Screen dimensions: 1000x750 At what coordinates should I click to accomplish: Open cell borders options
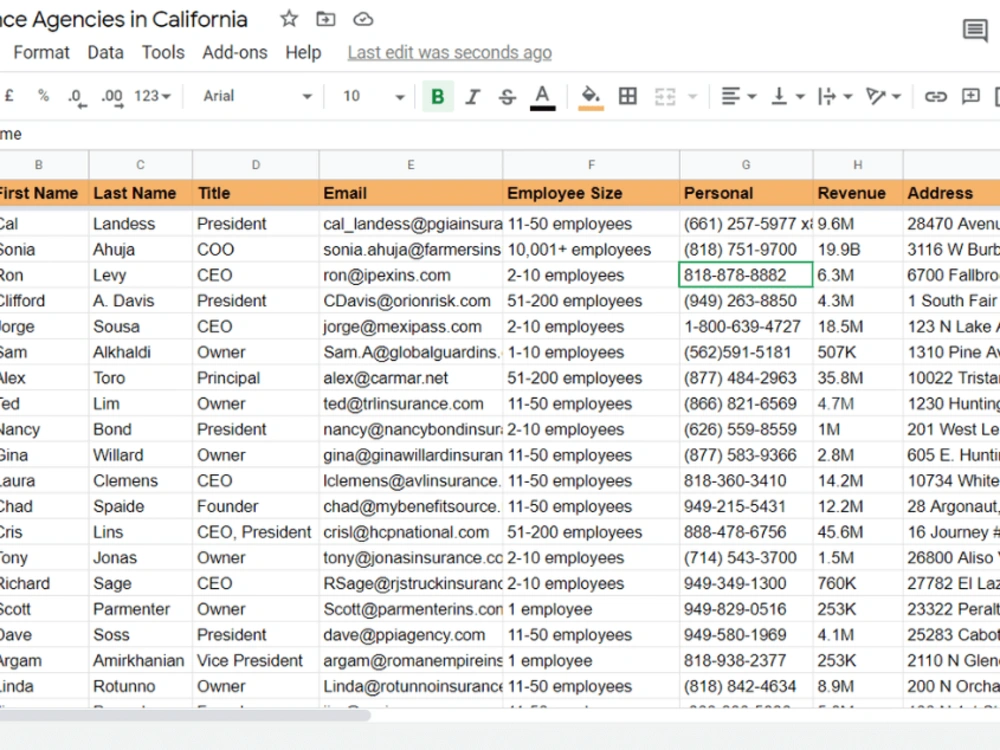pos(628,96)
